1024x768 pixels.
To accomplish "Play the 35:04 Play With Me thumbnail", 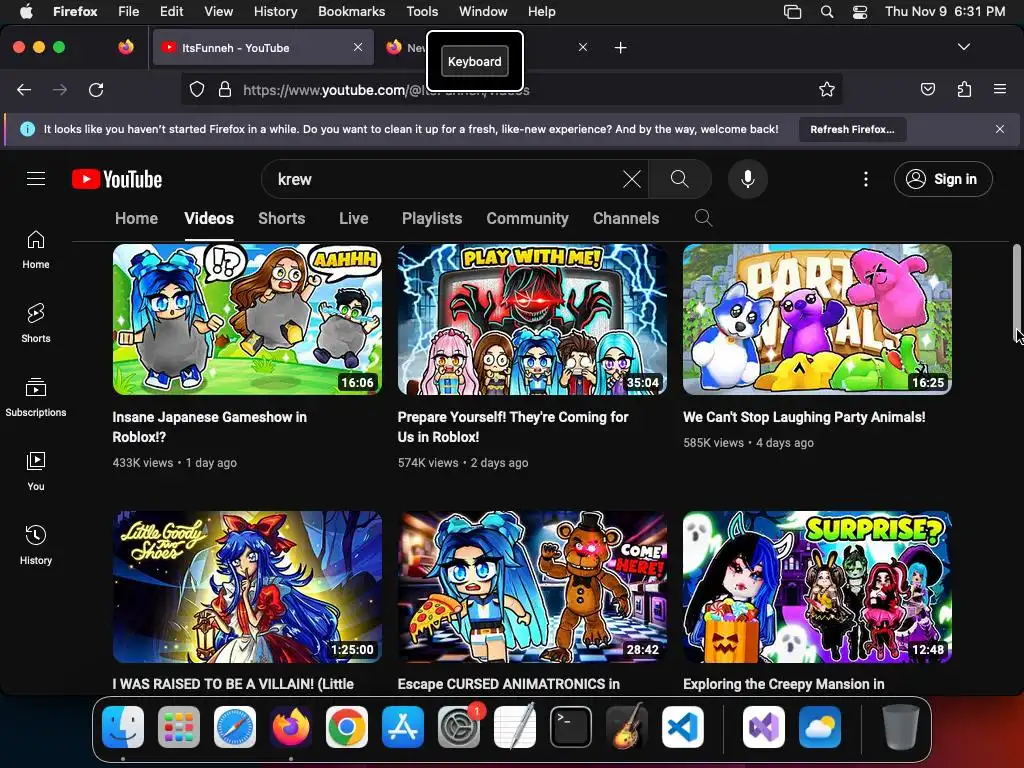I will [x=532, y=319].
